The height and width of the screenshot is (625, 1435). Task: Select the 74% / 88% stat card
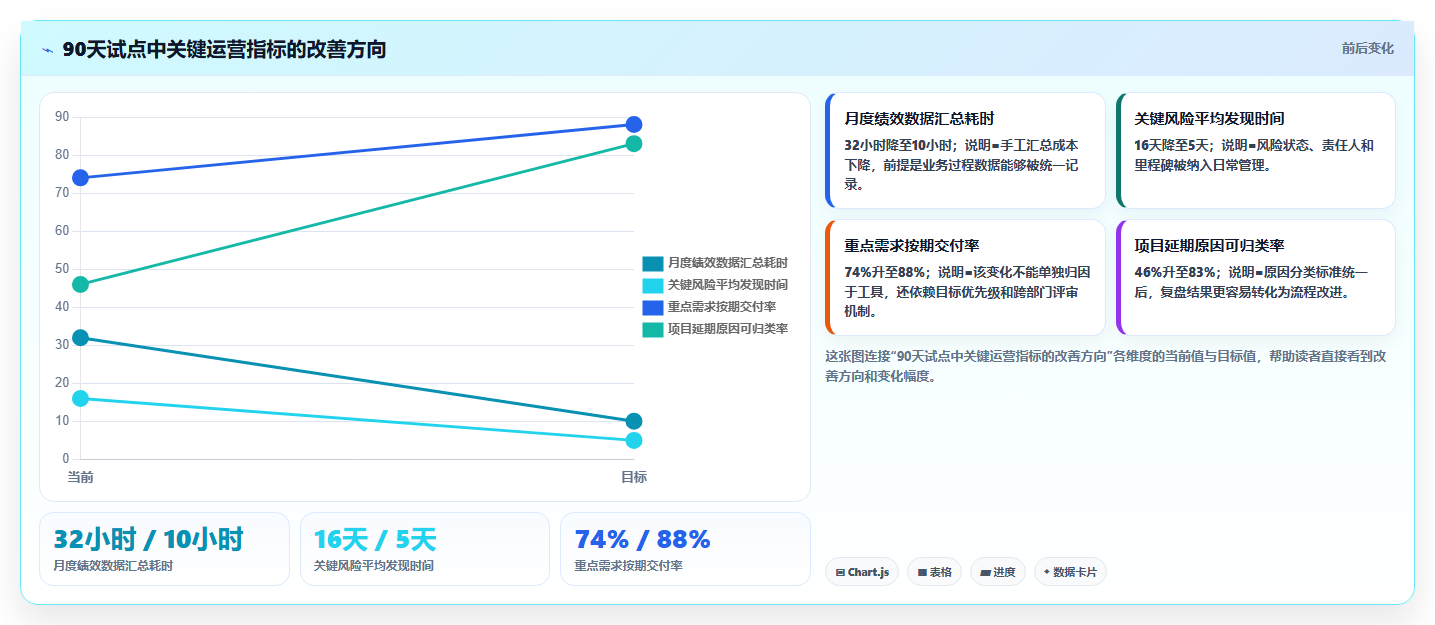(685, 549)
